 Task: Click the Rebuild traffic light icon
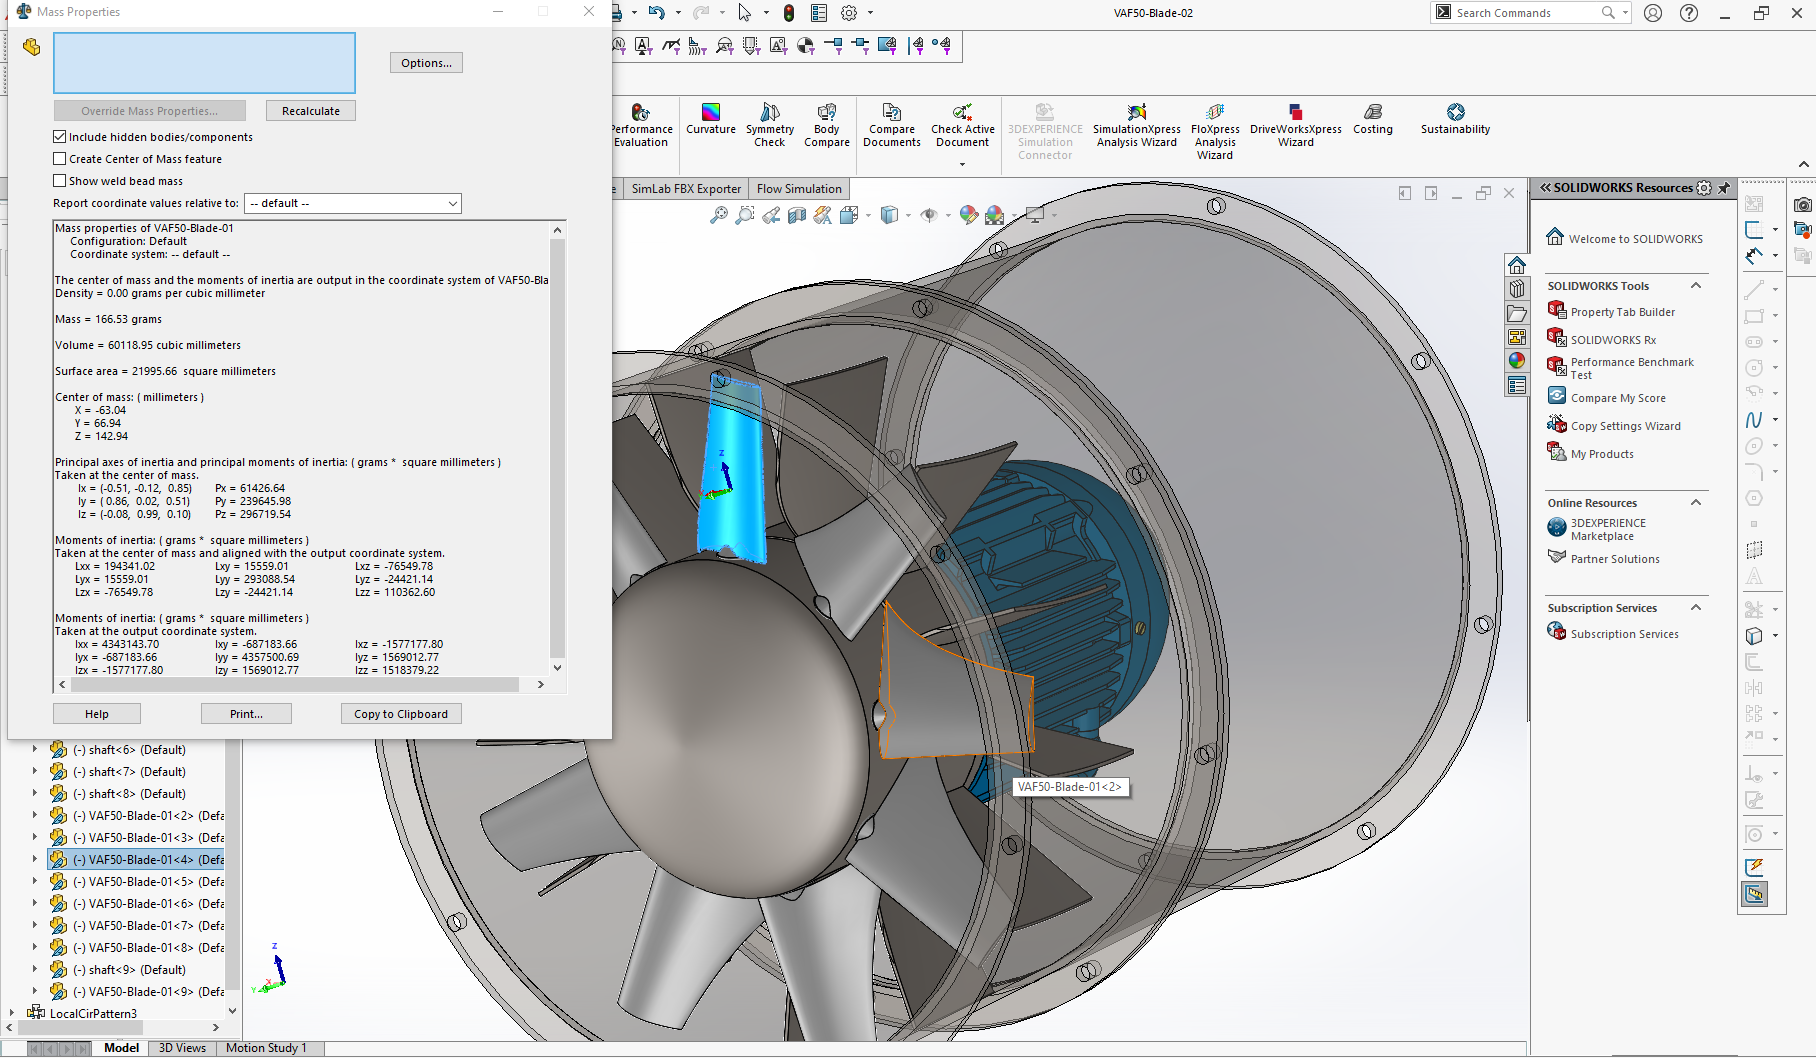789,13
